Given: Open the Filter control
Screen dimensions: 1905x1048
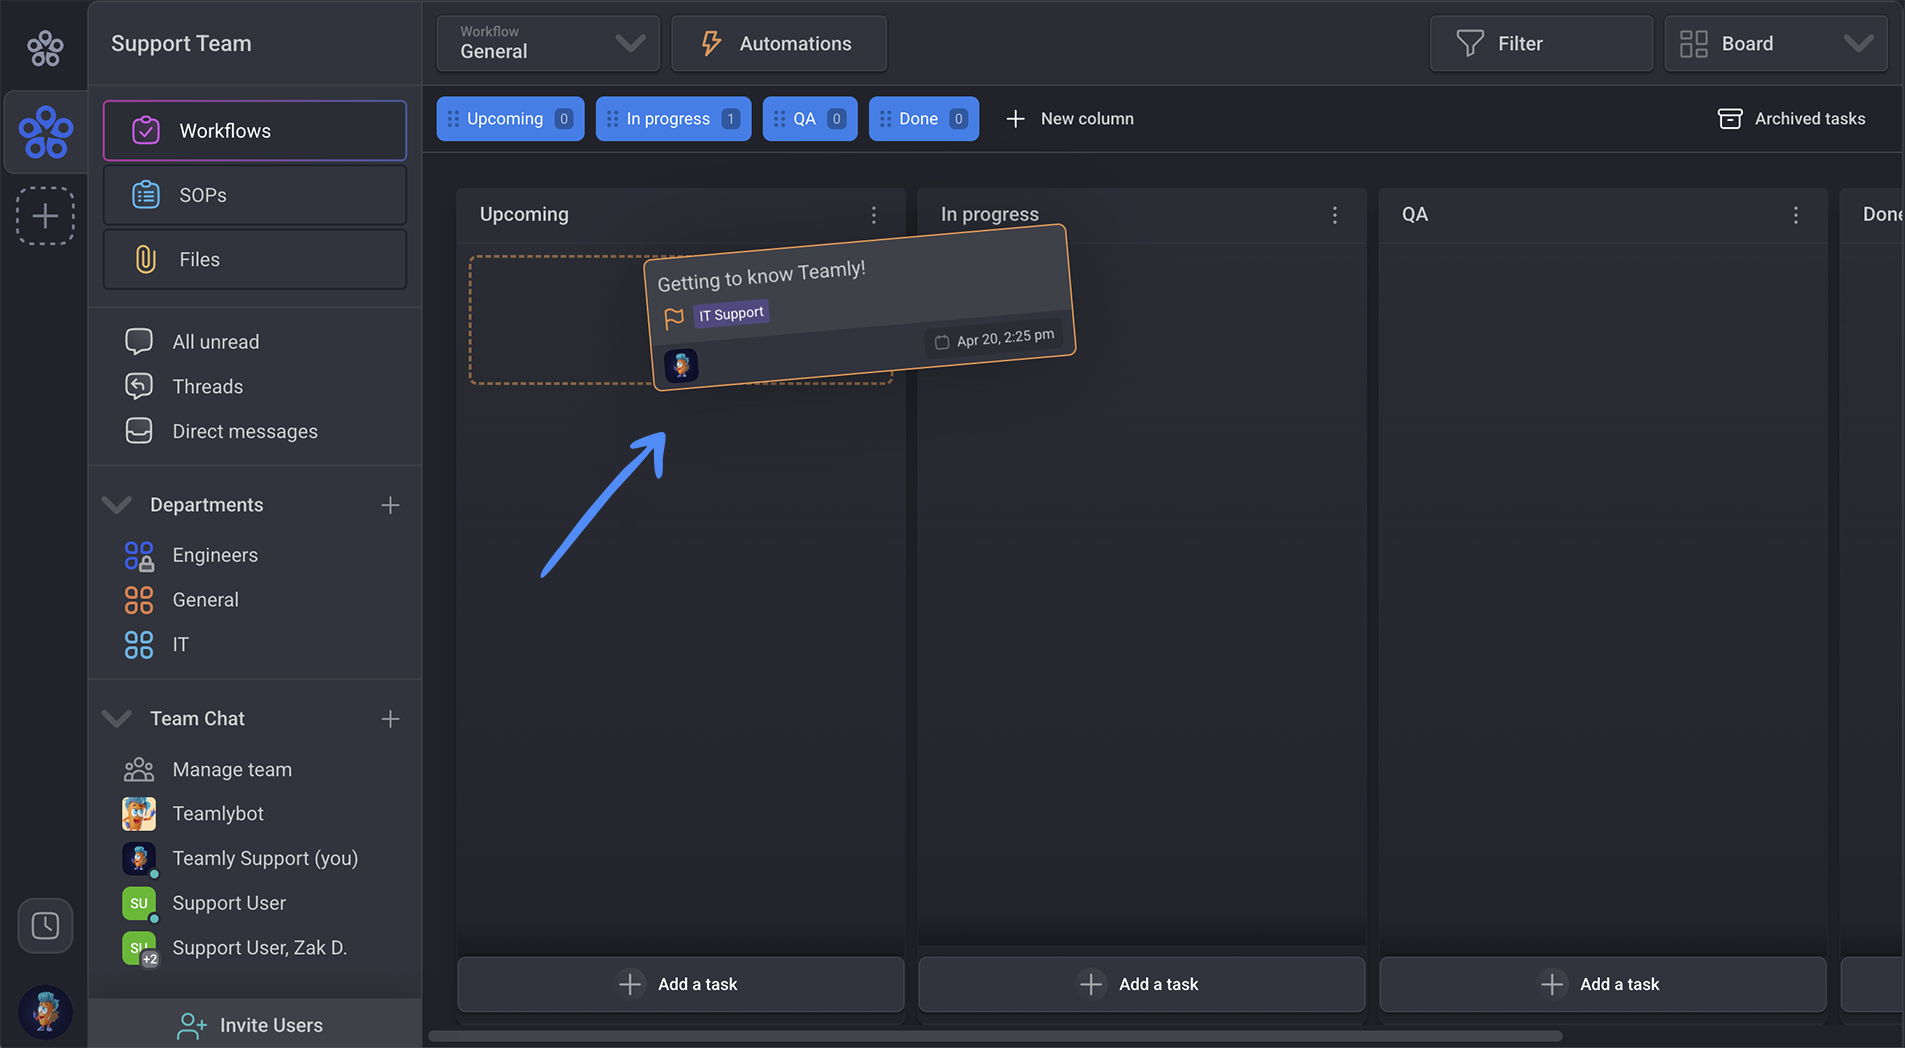Looking at the screenshot, I should coord(1541,43).
